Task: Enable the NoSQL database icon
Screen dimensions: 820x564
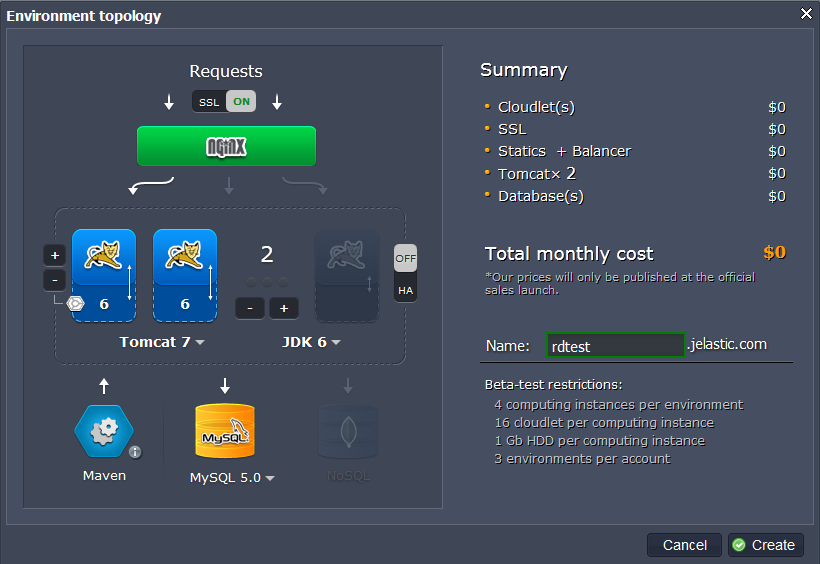Action: point(347,431)
